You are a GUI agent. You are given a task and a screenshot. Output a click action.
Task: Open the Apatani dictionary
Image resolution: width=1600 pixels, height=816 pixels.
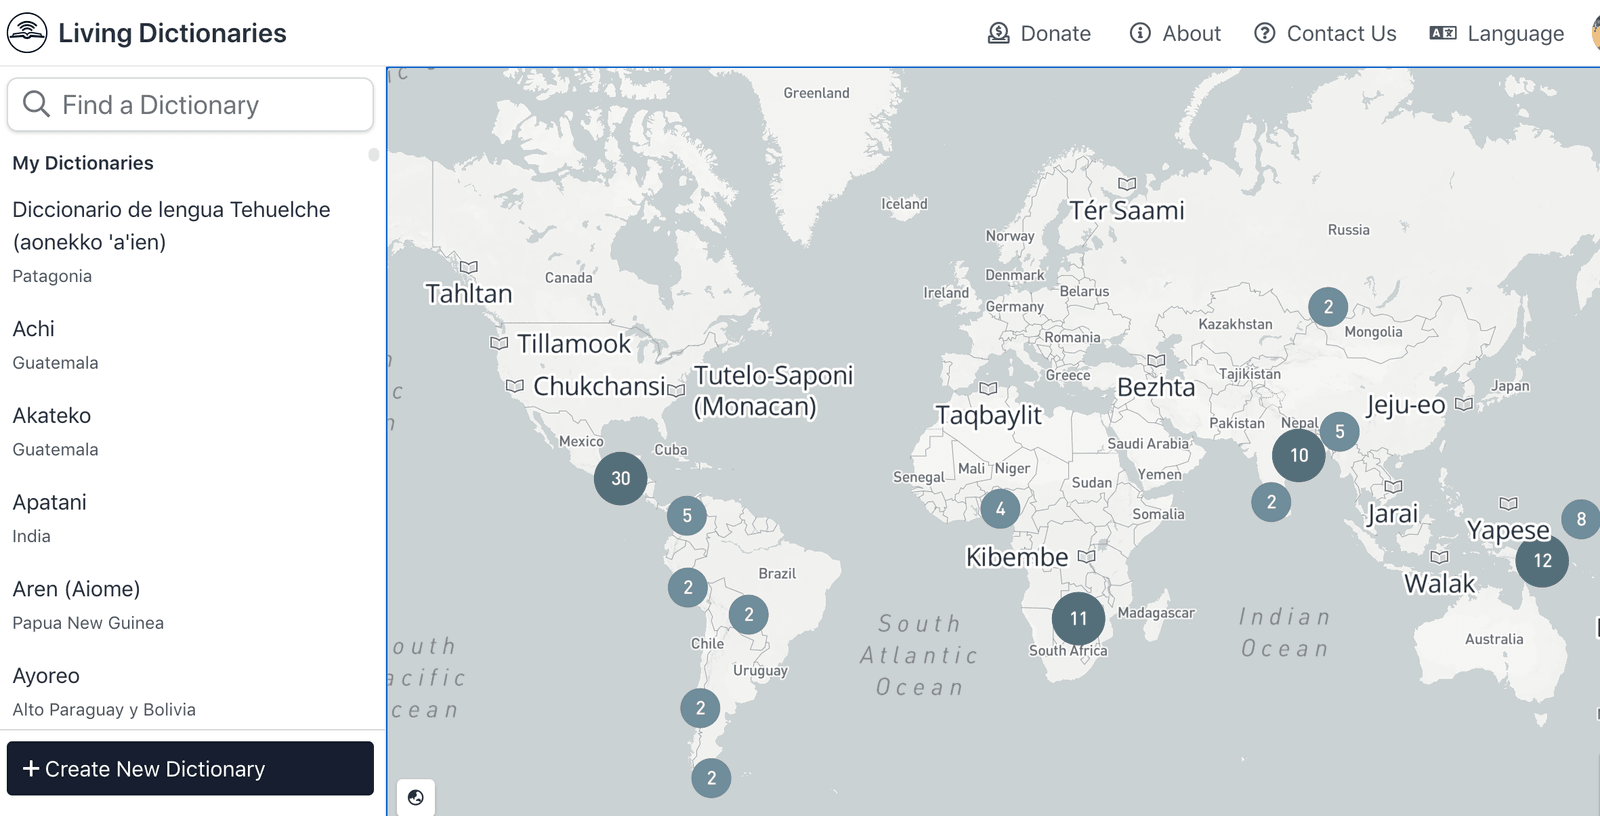point(190,518)
